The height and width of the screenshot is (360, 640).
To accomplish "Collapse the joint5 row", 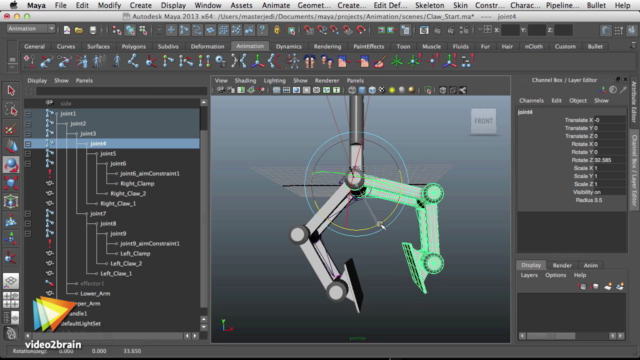I will (x=28, y=153).
